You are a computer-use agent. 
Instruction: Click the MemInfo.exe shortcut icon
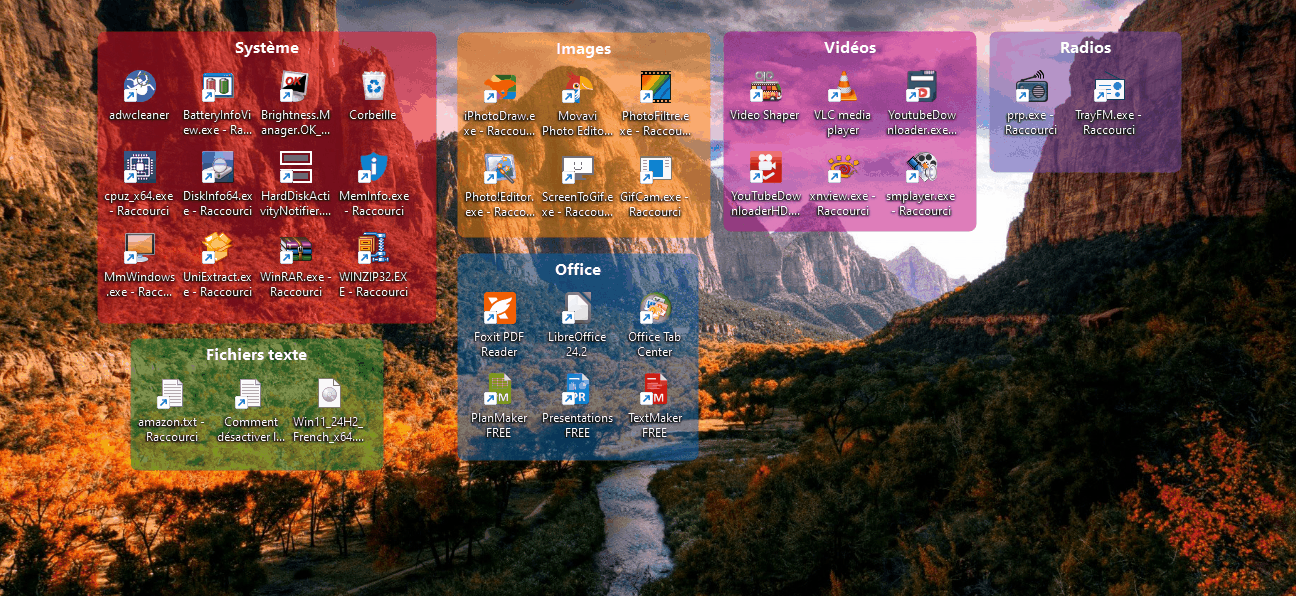[x=373, y=166]
